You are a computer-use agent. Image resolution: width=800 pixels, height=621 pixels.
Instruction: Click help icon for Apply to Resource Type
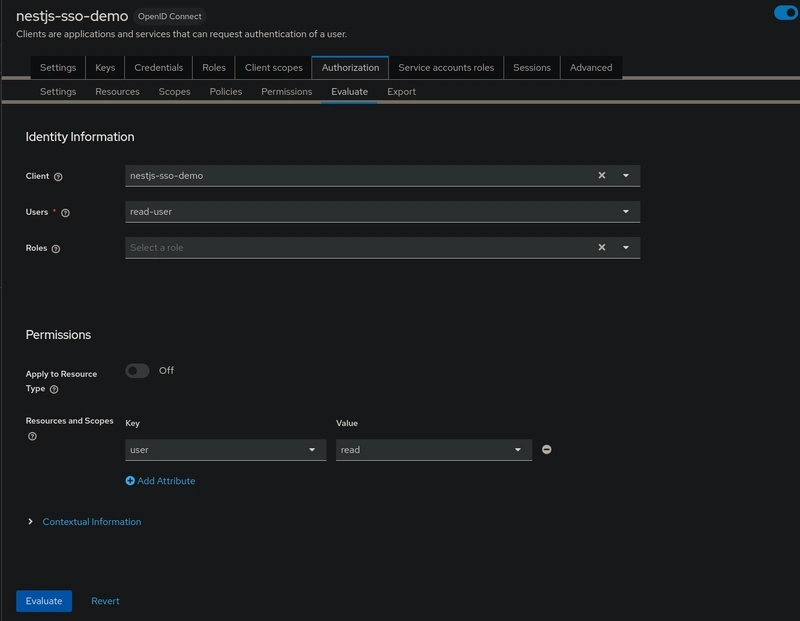click(54, 389)
